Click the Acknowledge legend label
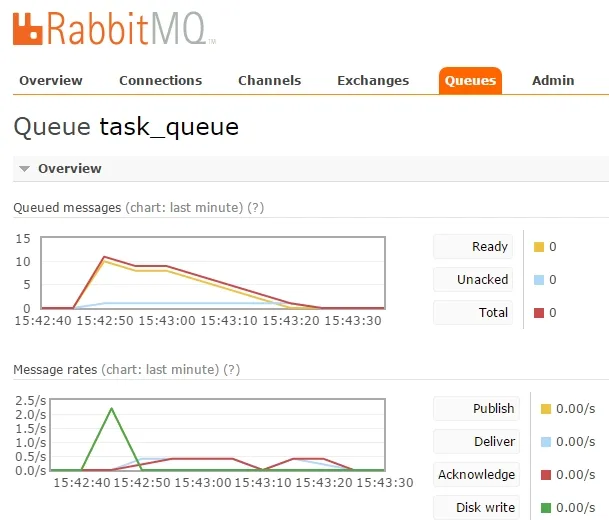Screen dimensions: 609x520 pos(477,475)
